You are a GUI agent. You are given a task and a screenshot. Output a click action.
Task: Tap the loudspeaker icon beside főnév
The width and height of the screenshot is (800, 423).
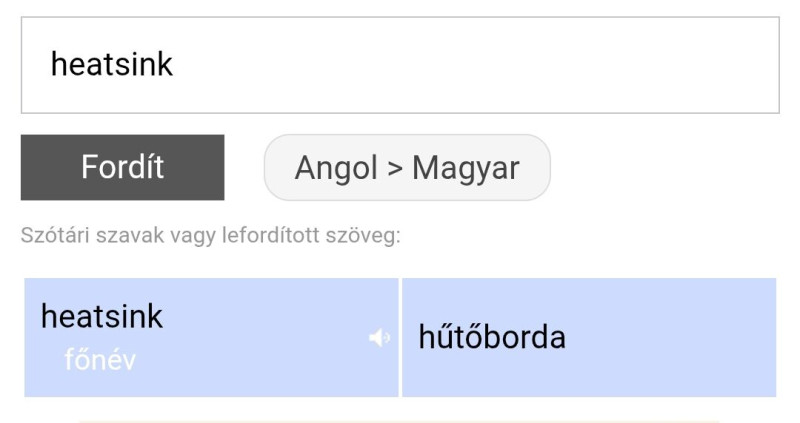pyautogui.click(x=379, y=338)
